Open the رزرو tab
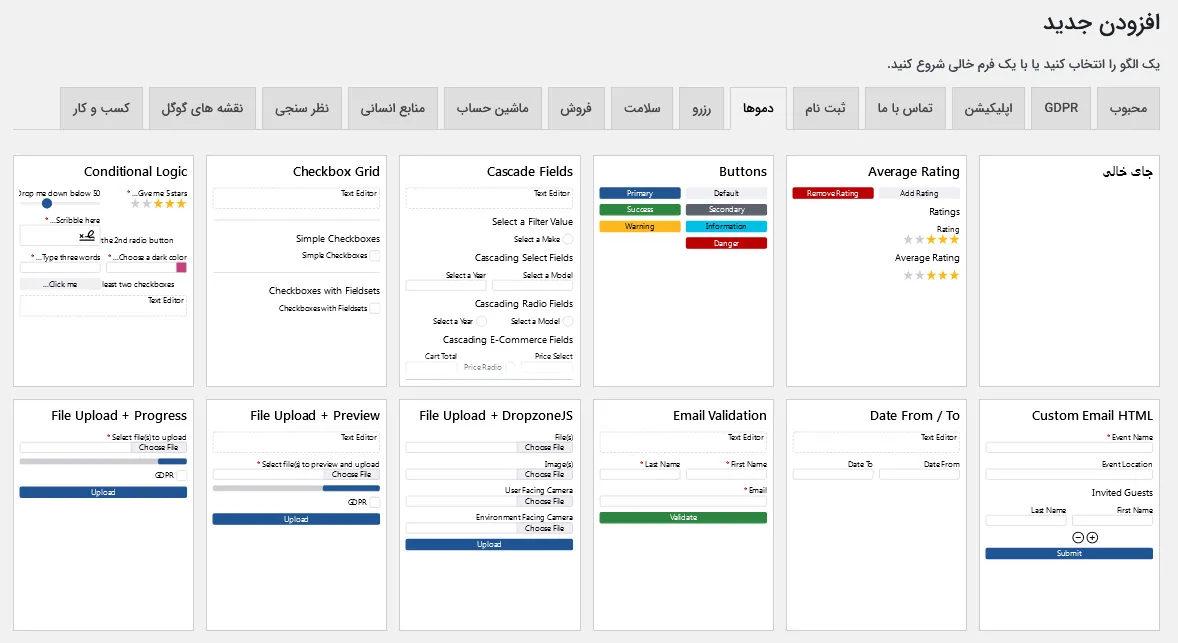Image resolution: width=1178 pixels, height=643 pixels. tap(701, 108)
